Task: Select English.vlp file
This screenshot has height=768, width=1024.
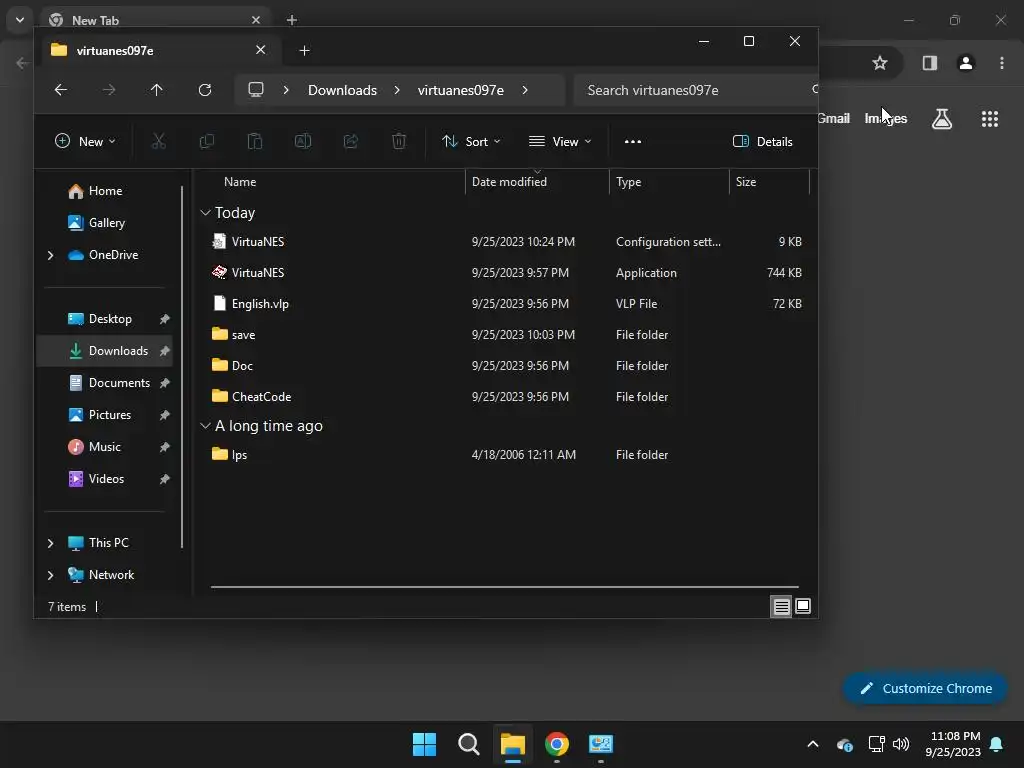Action: point(505,304)
